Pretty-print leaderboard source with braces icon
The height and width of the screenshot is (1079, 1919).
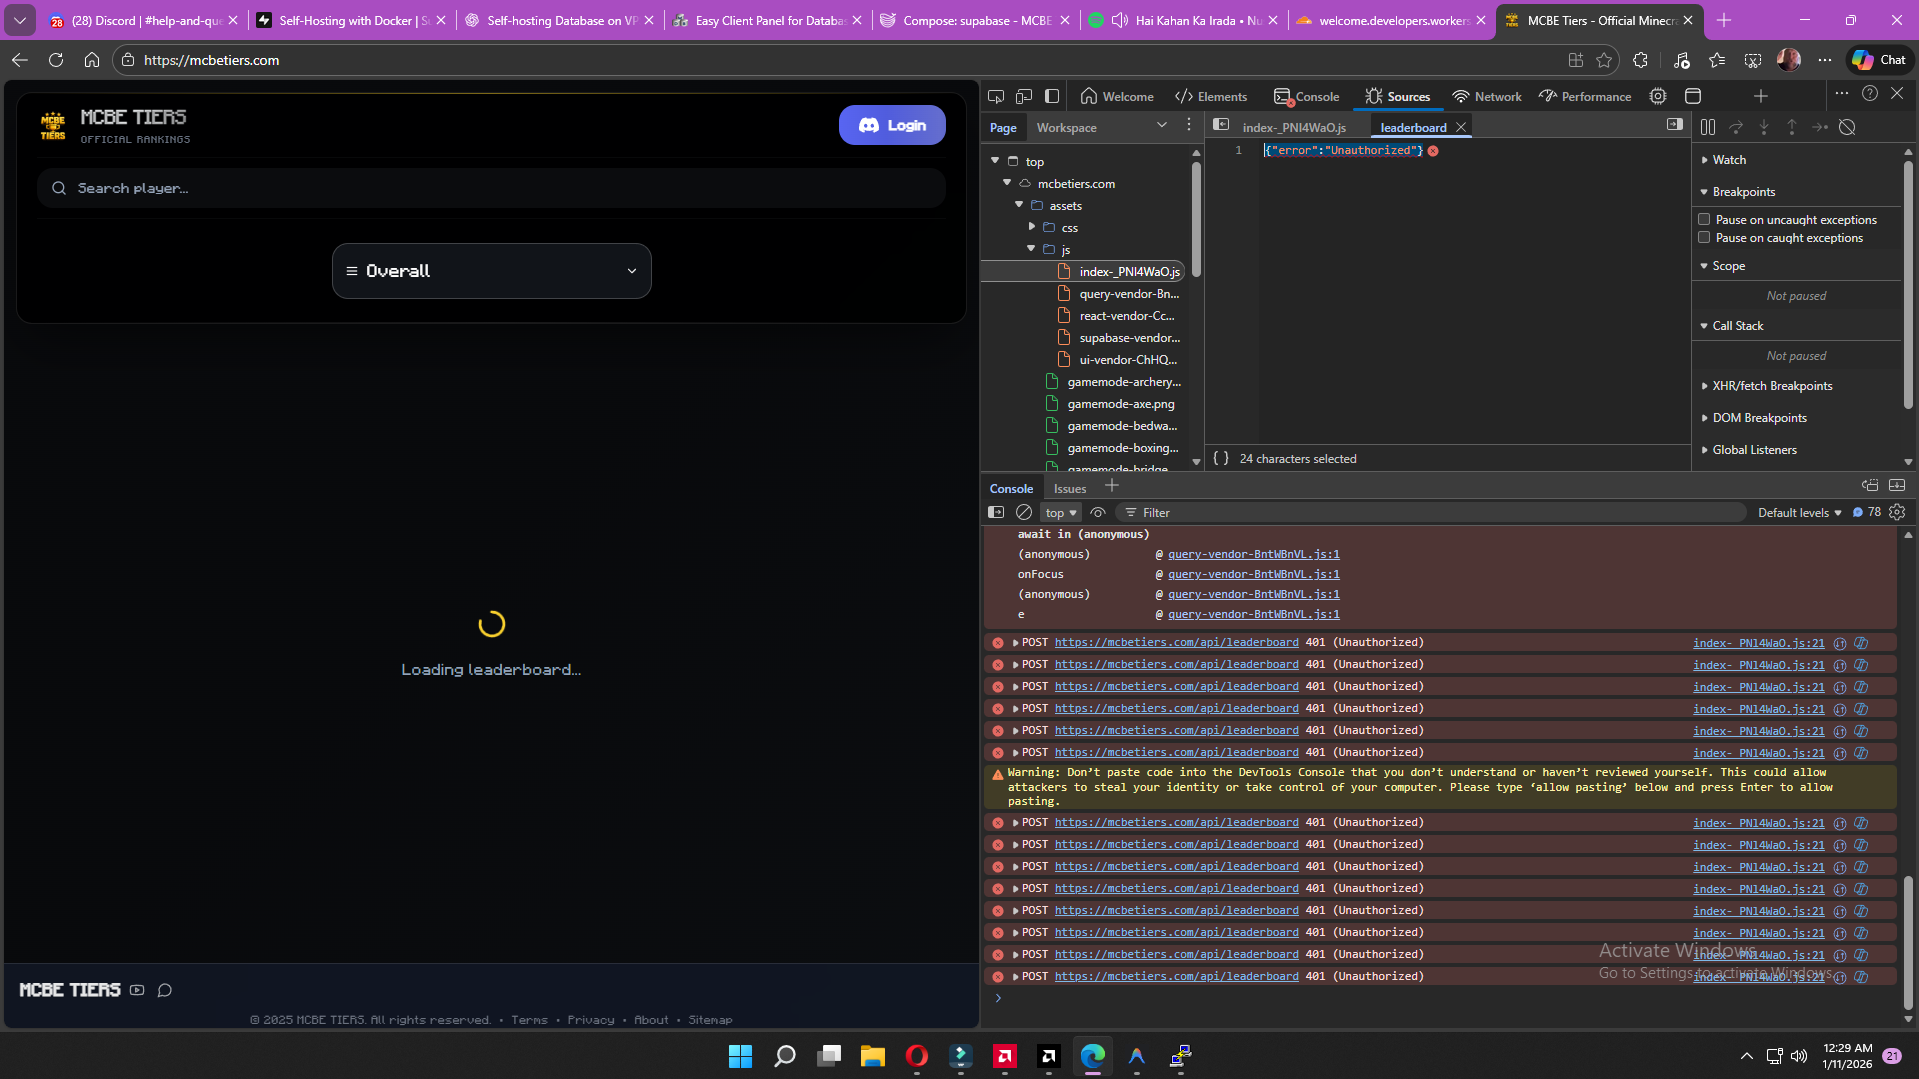point(1221,458)
